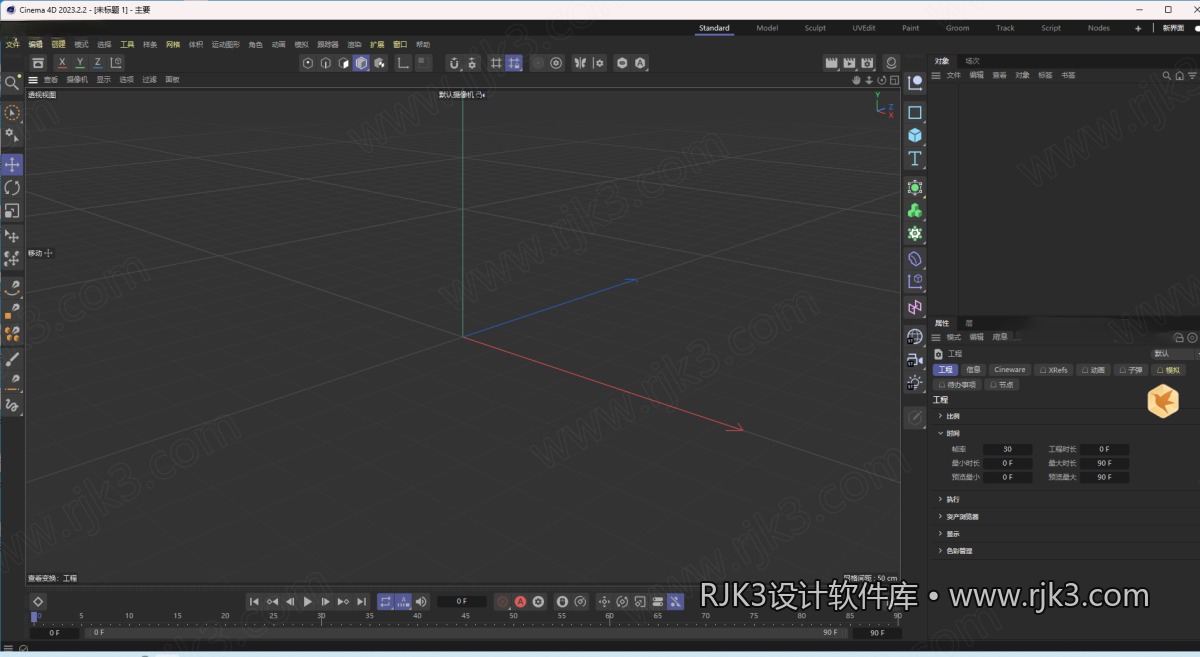Toggle the Z axis lock
The width and height of the screenshot is (1200, 657).
pos(98,63)
